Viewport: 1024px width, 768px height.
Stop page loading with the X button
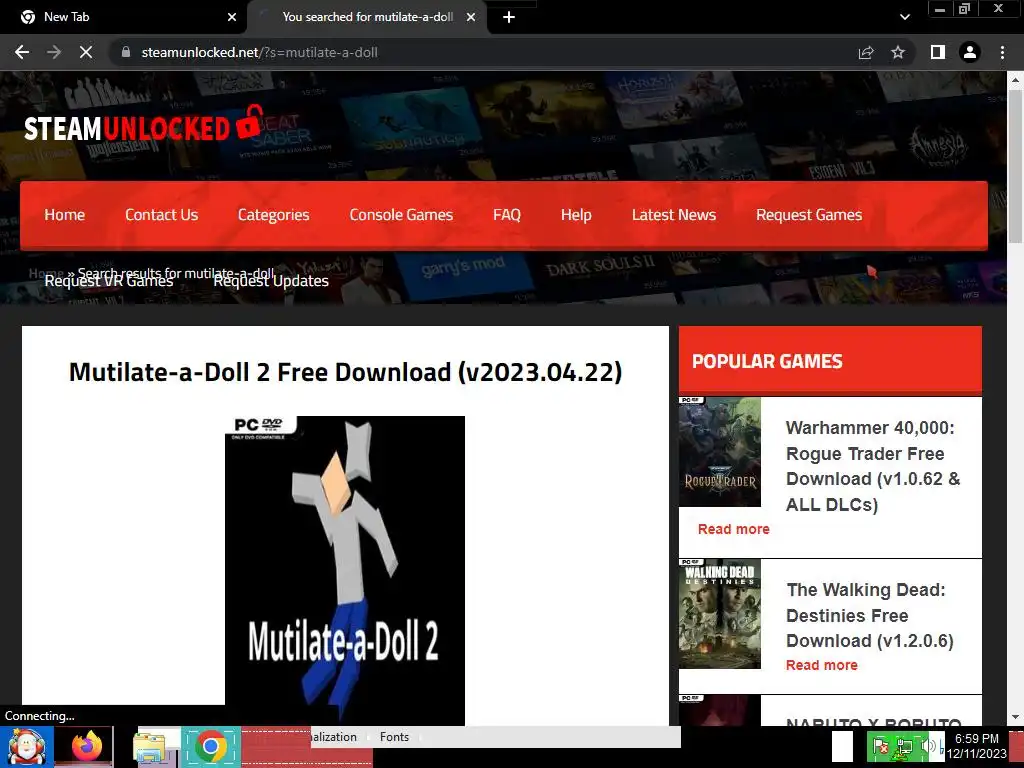pyautogui.click(x=86, y=52)
